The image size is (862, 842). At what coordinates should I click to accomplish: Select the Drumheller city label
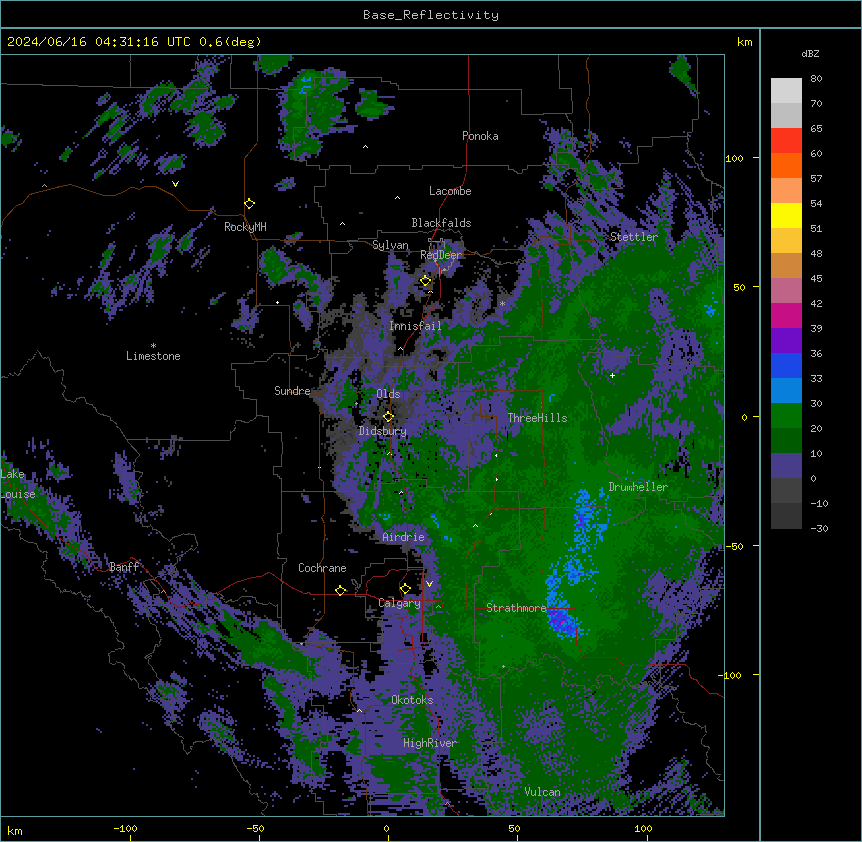tap(638, 487)
